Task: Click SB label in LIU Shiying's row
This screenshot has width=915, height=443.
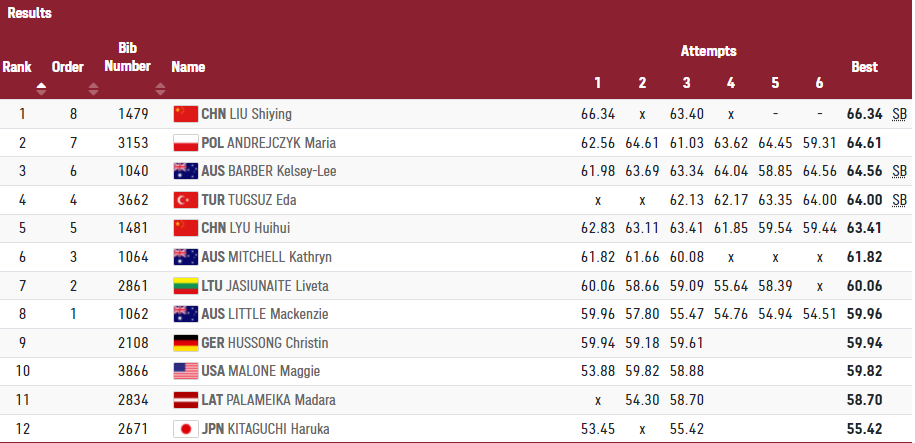Action: (x=899, y=114)
